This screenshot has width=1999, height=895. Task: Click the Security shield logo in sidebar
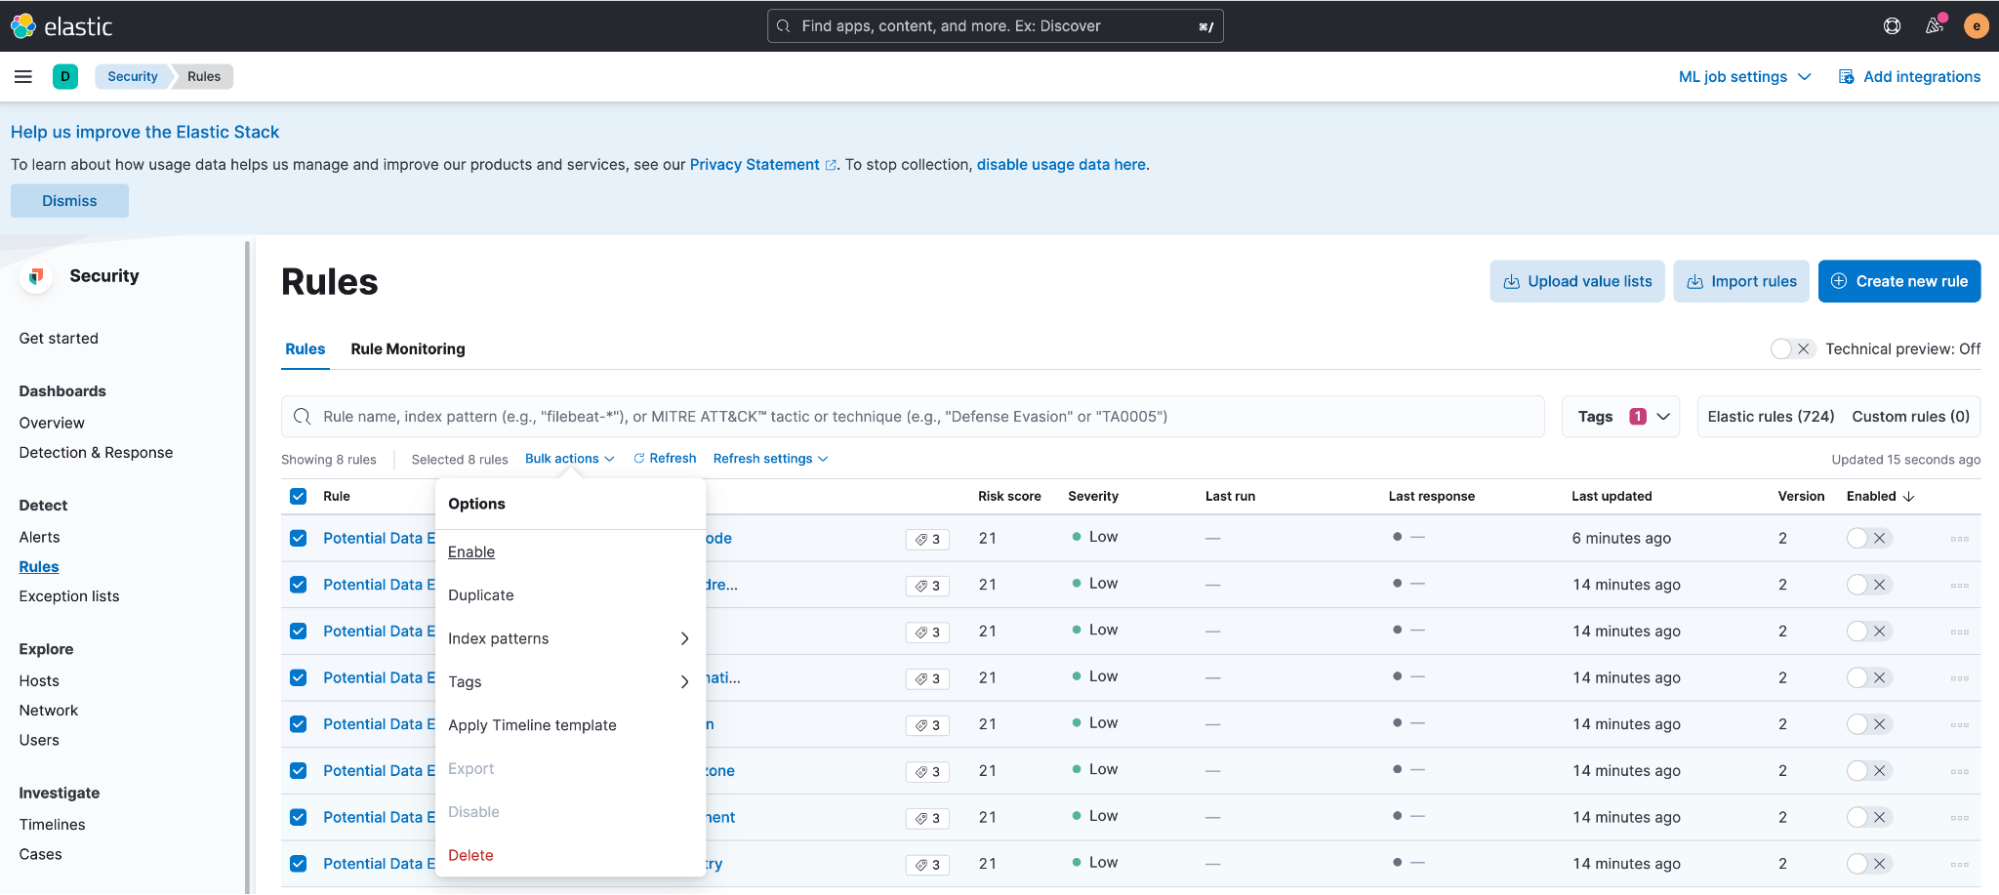coord(36,276)
